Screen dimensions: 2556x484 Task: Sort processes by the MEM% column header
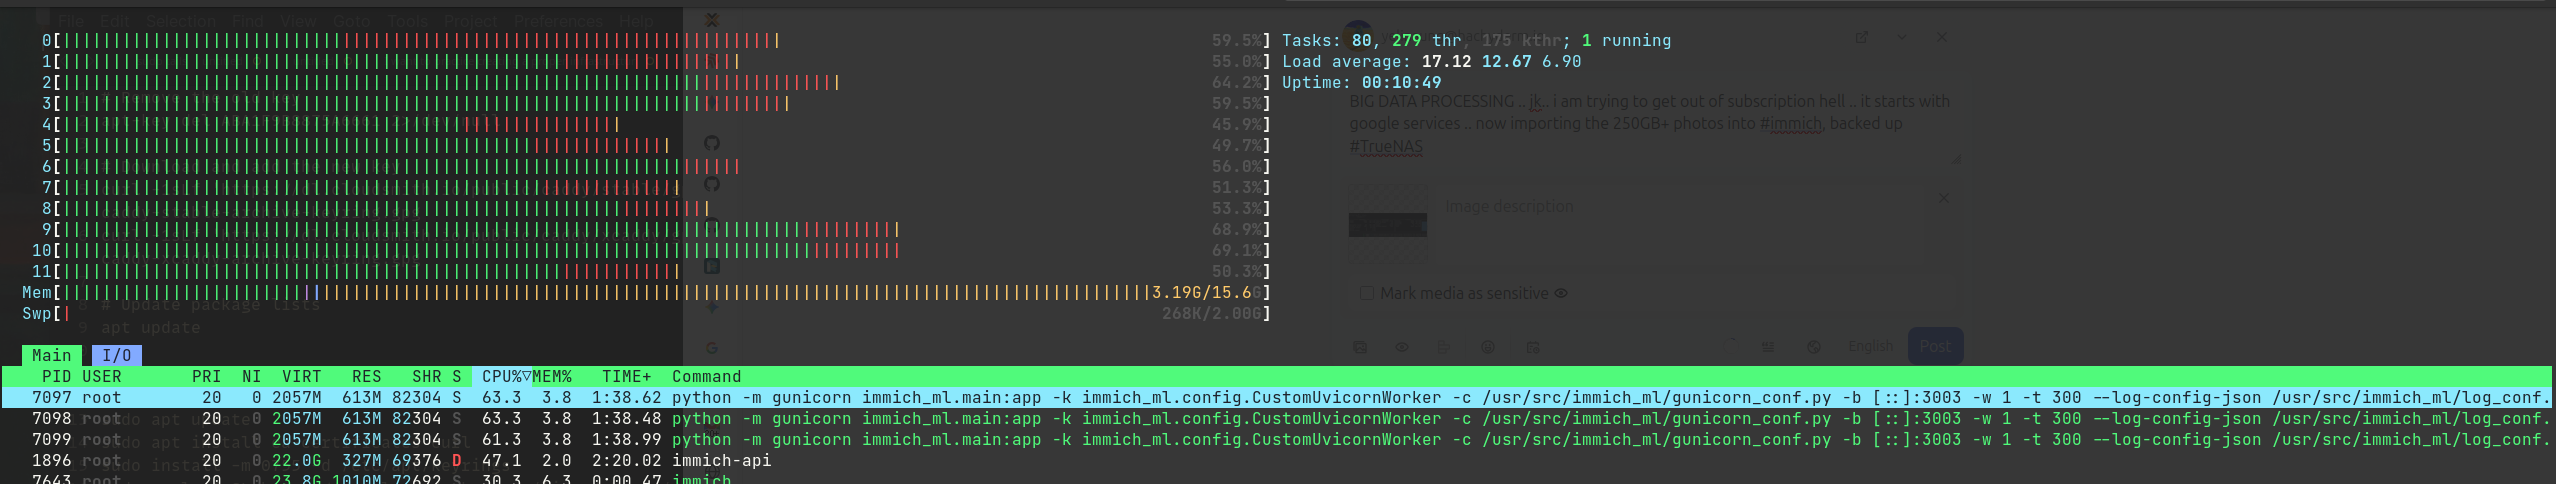point(552,376)
